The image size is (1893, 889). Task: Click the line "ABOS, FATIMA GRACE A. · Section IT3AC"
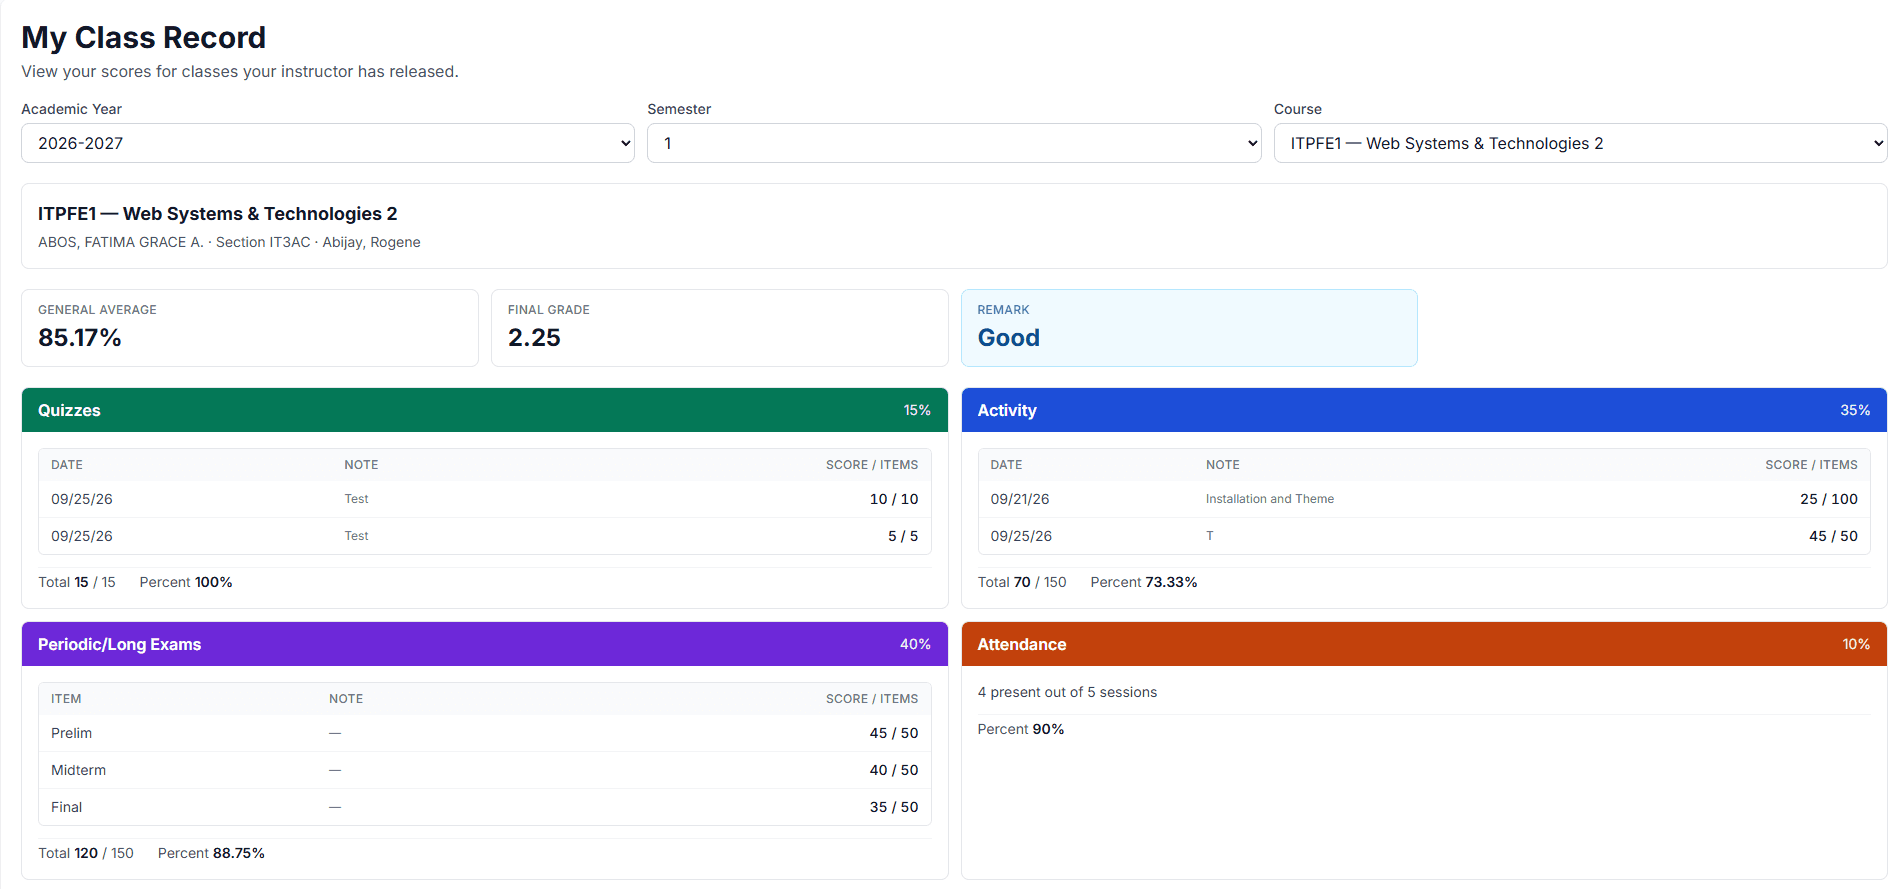174,242
